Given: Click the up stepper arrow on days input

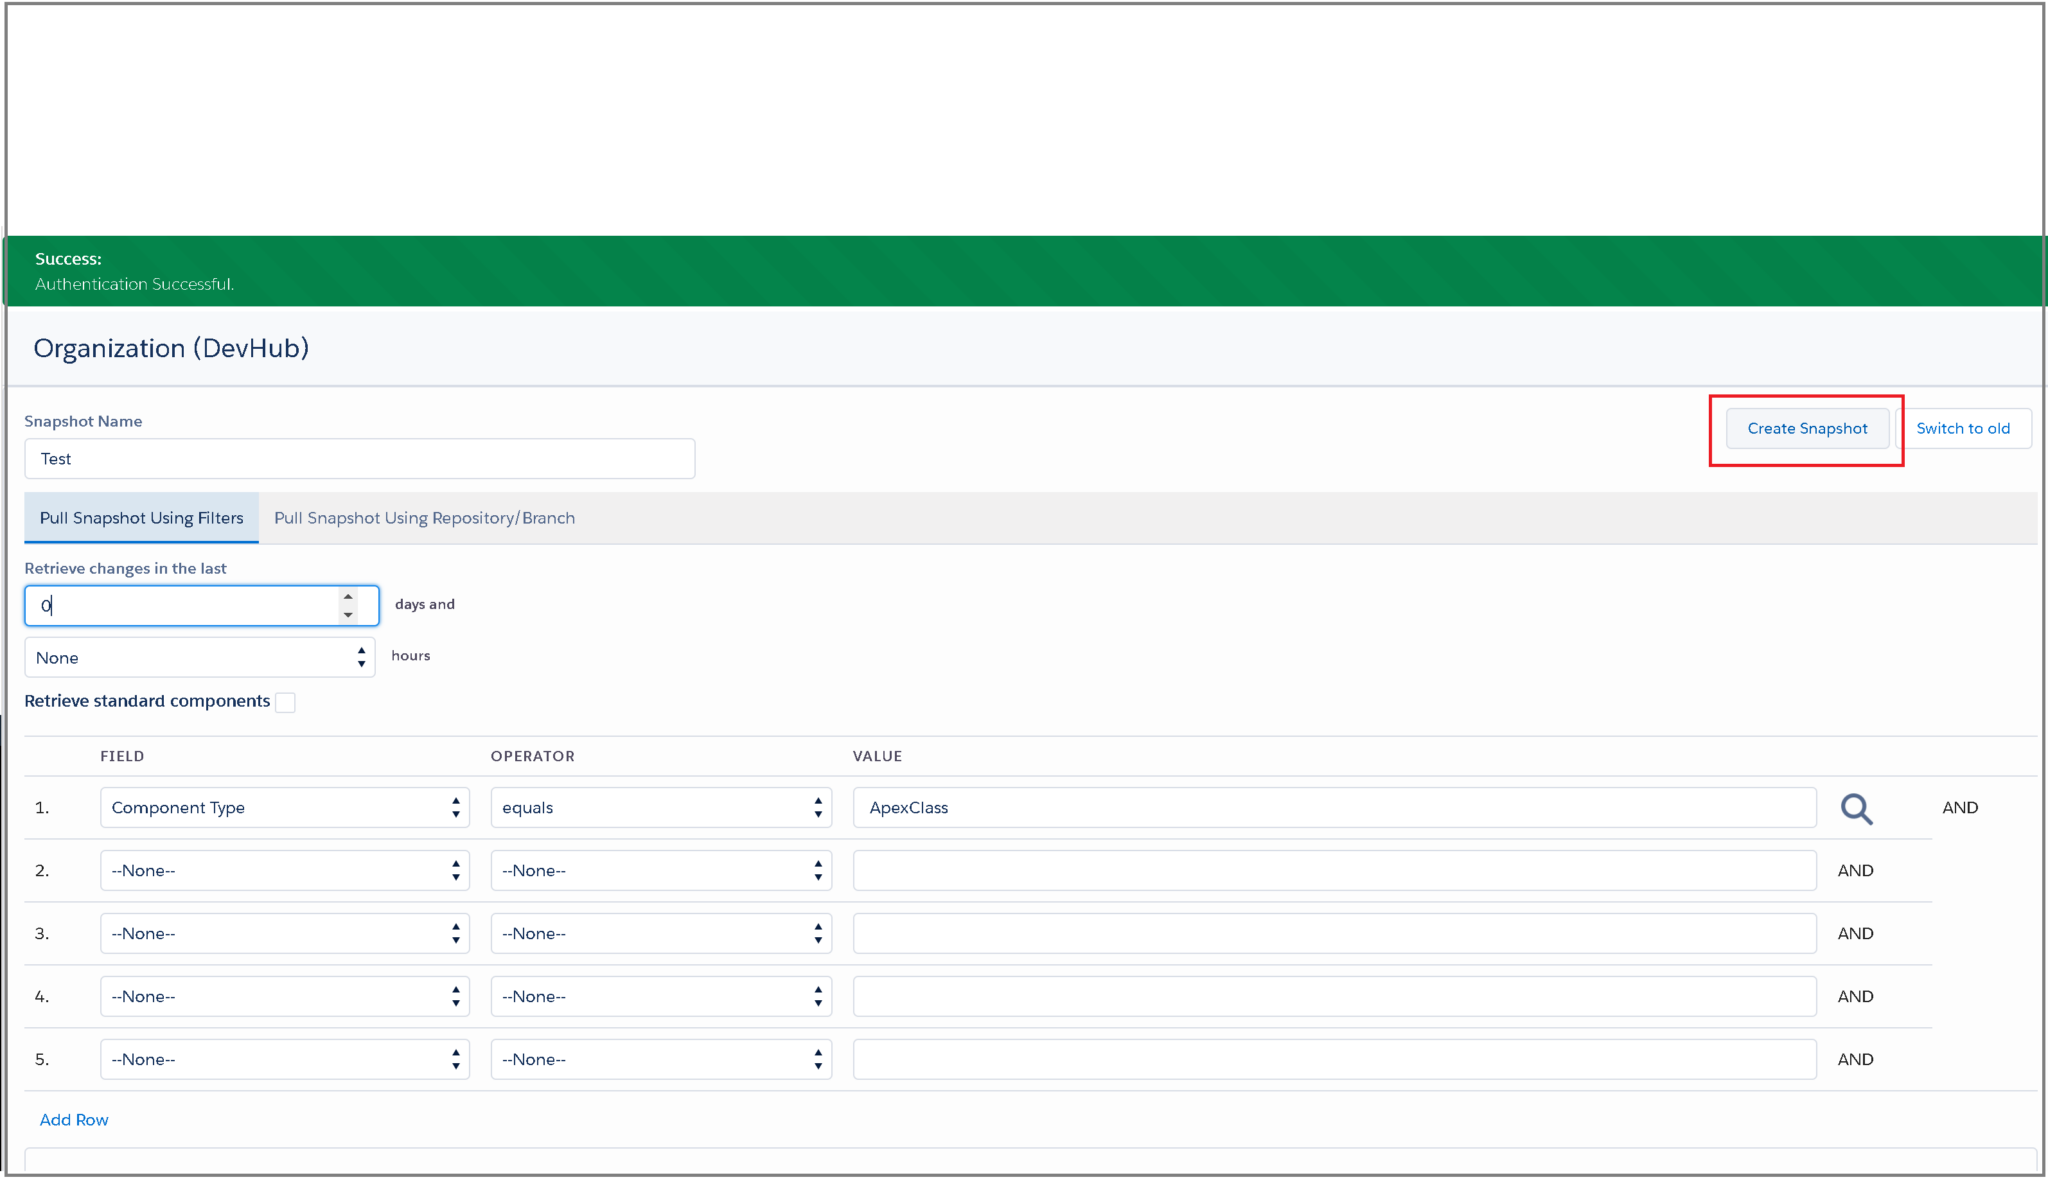Looking at the screenshot, I should pyautogui.click(x=347, y=597).
